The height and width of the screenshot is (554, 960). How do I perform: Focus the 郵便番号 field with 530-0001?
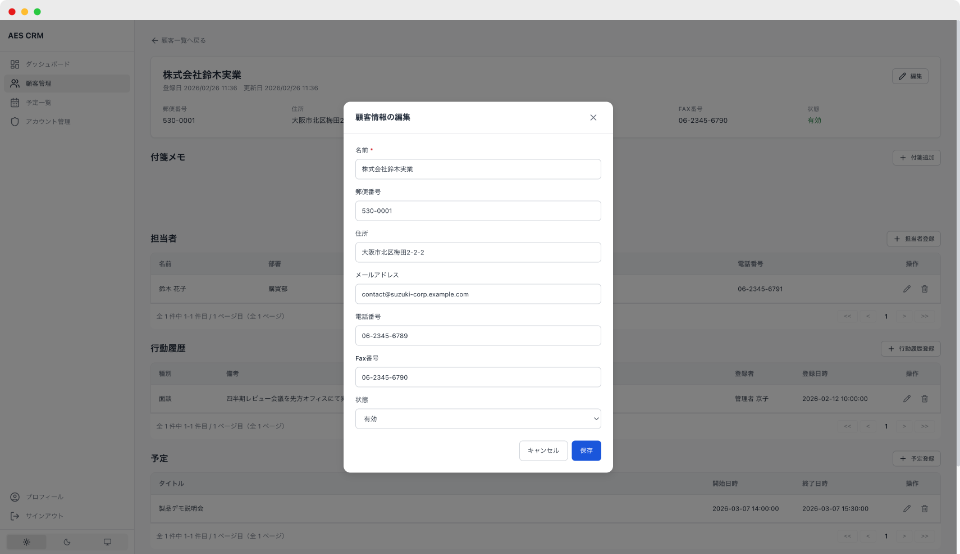coord(478,211)
